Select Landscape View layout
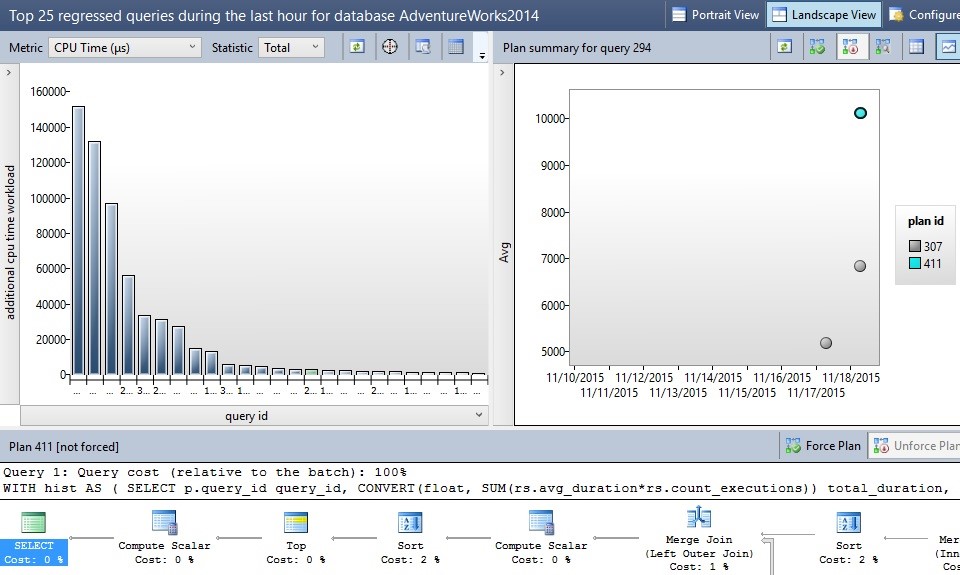Screen dimensions: 960x575 click(x=823, y=15)
